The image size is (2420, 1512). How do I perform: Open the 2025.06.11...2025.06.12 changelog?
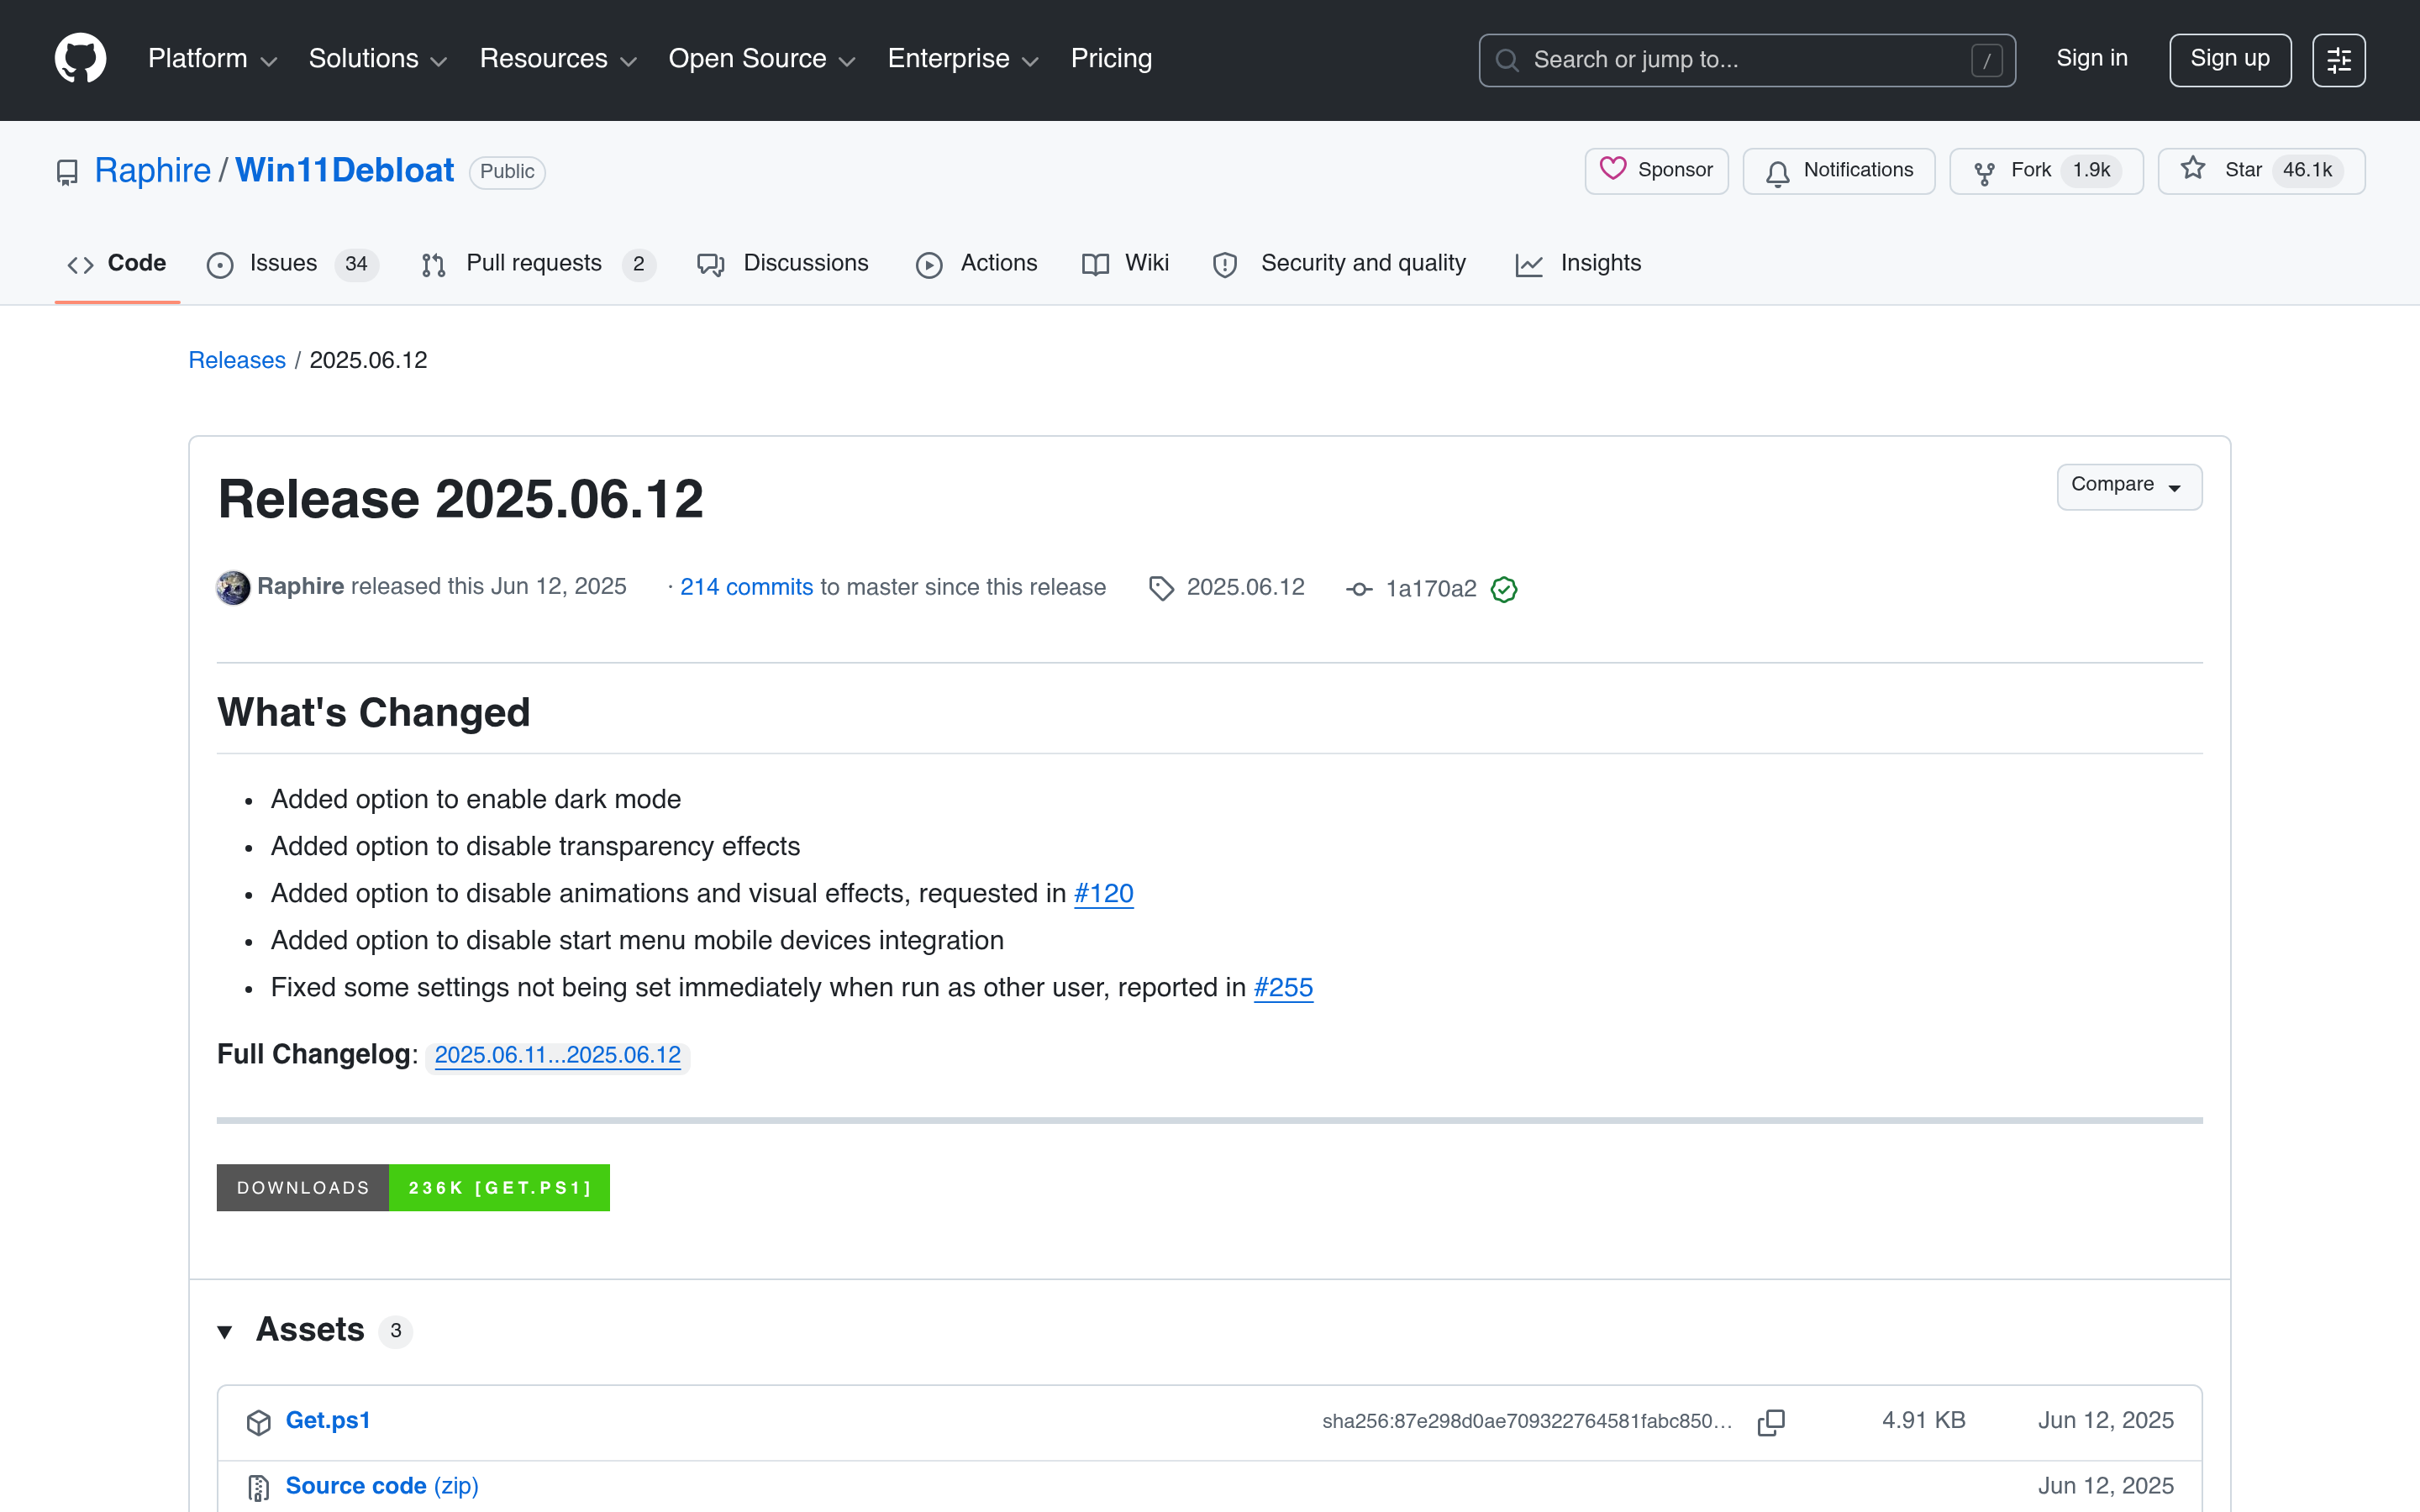point(557,1055)
